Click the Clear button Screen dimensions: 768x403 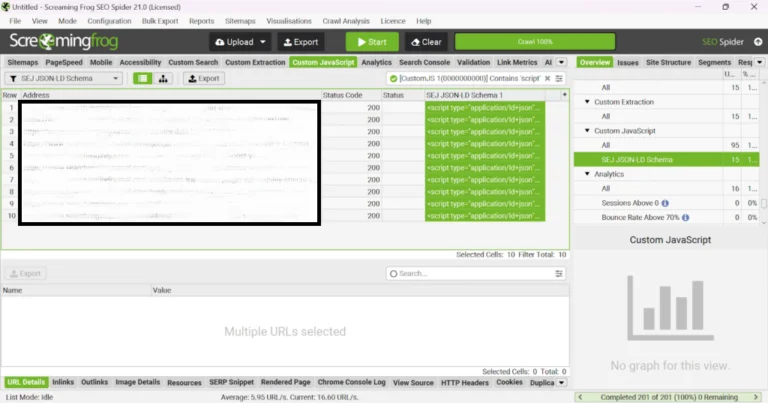point(425,42)
